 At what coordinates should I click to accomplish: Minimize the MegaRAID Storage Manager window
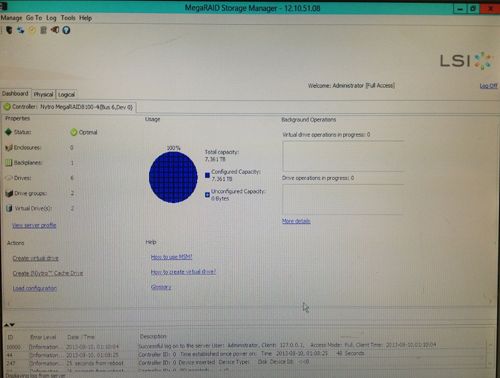click(460, 9)
